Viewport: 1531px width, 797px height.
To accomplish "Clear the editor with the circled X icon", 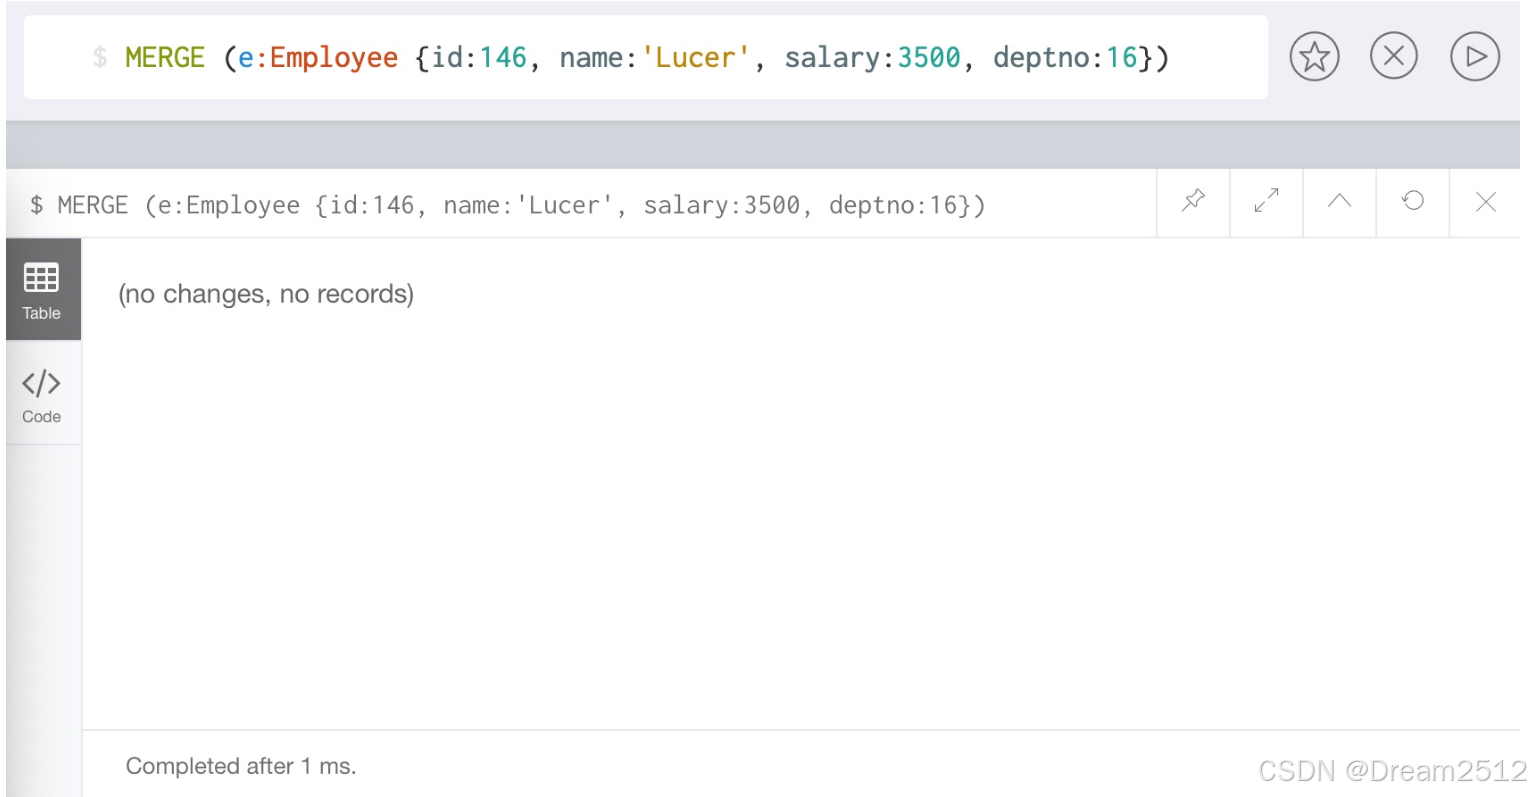I will (x=1394, y=57).
